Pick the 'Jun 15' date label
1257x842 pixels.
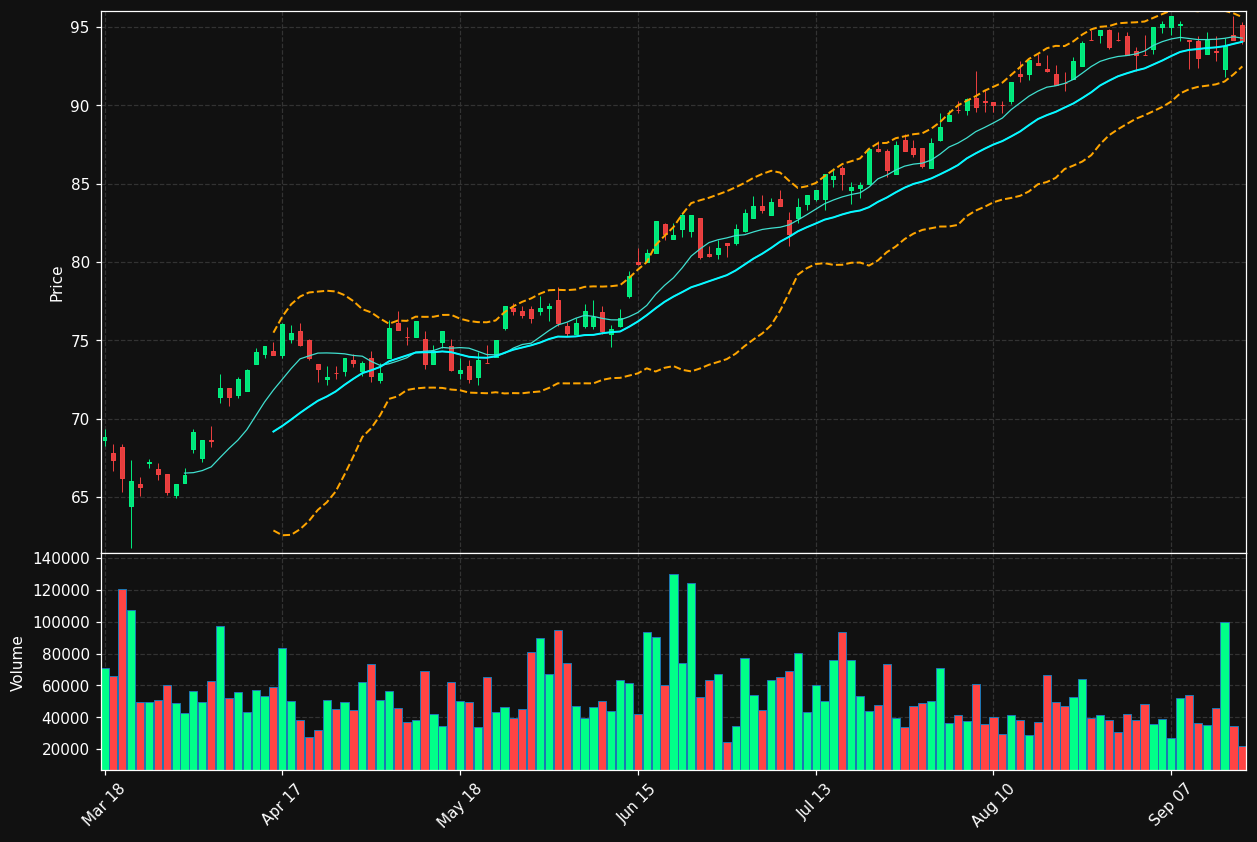[x=637, y=805]
